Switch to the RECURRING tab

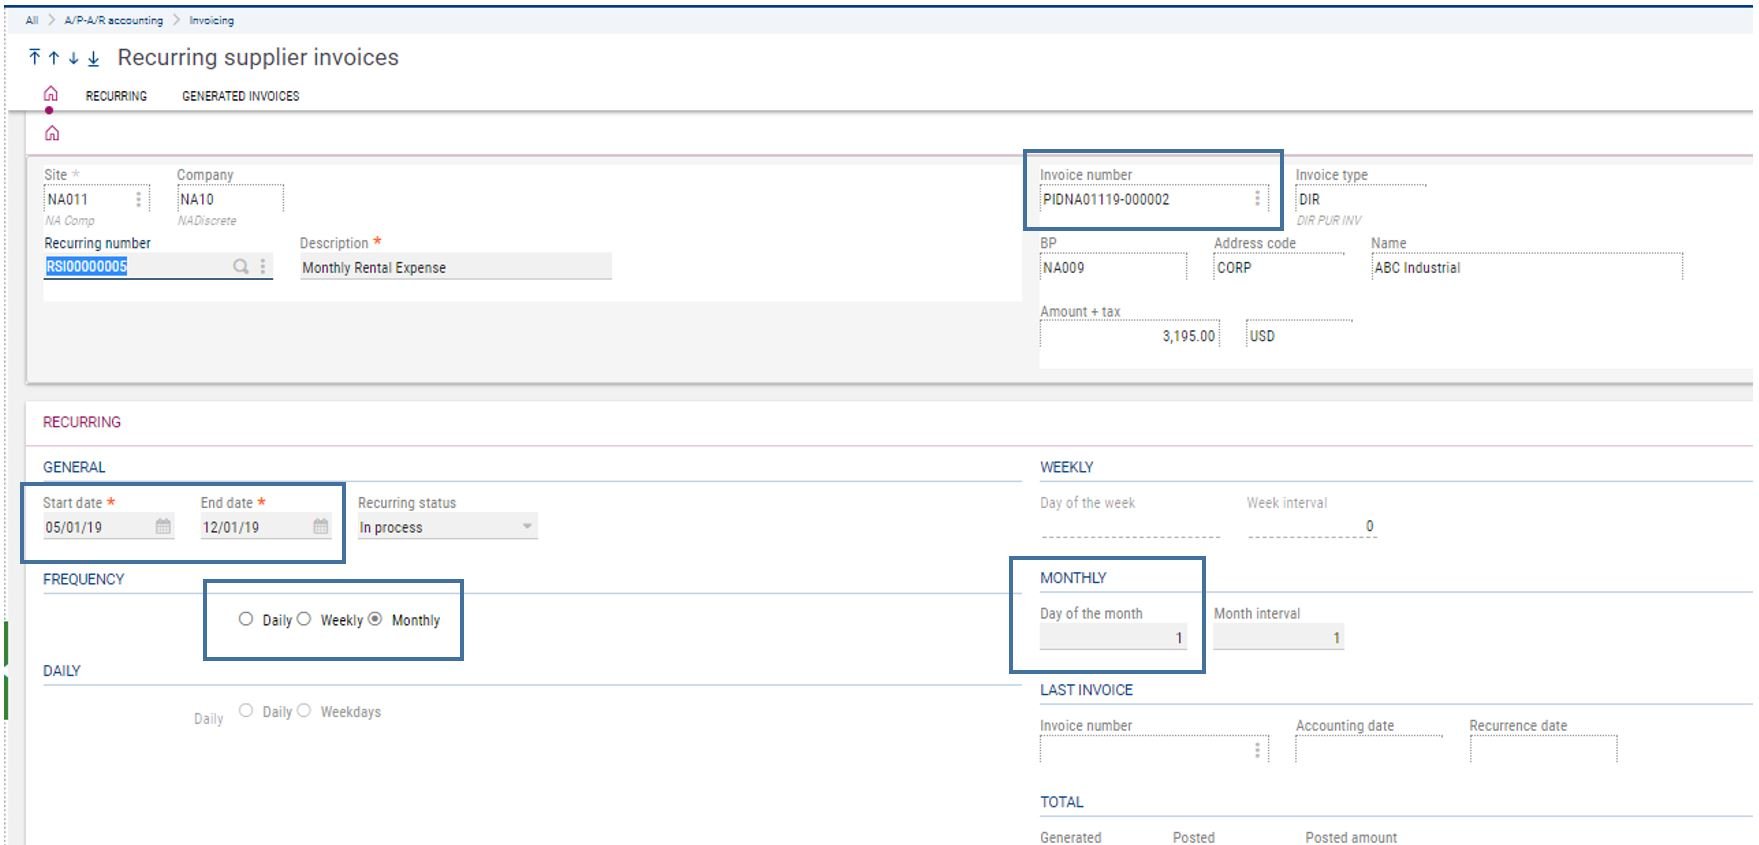point(116,96)
